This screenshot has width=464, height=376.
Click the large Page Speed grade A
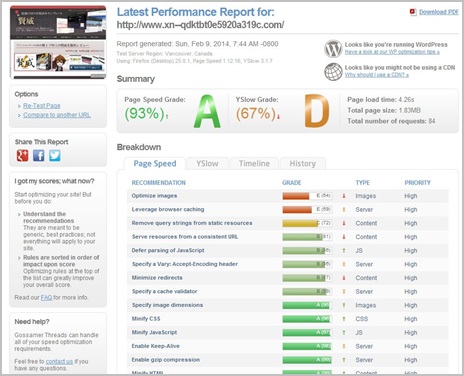click(207, 111)
